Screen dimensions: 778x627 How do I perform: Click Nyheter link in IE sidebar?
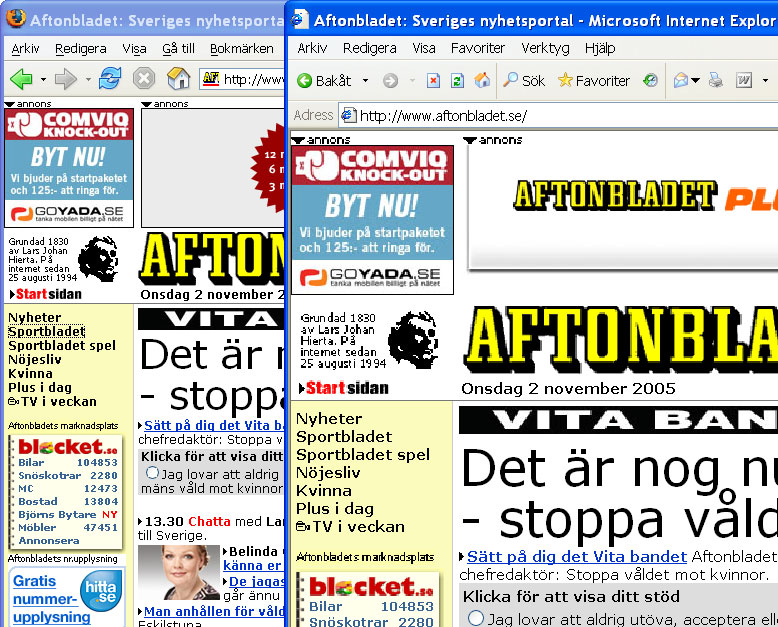coord(329,419)
